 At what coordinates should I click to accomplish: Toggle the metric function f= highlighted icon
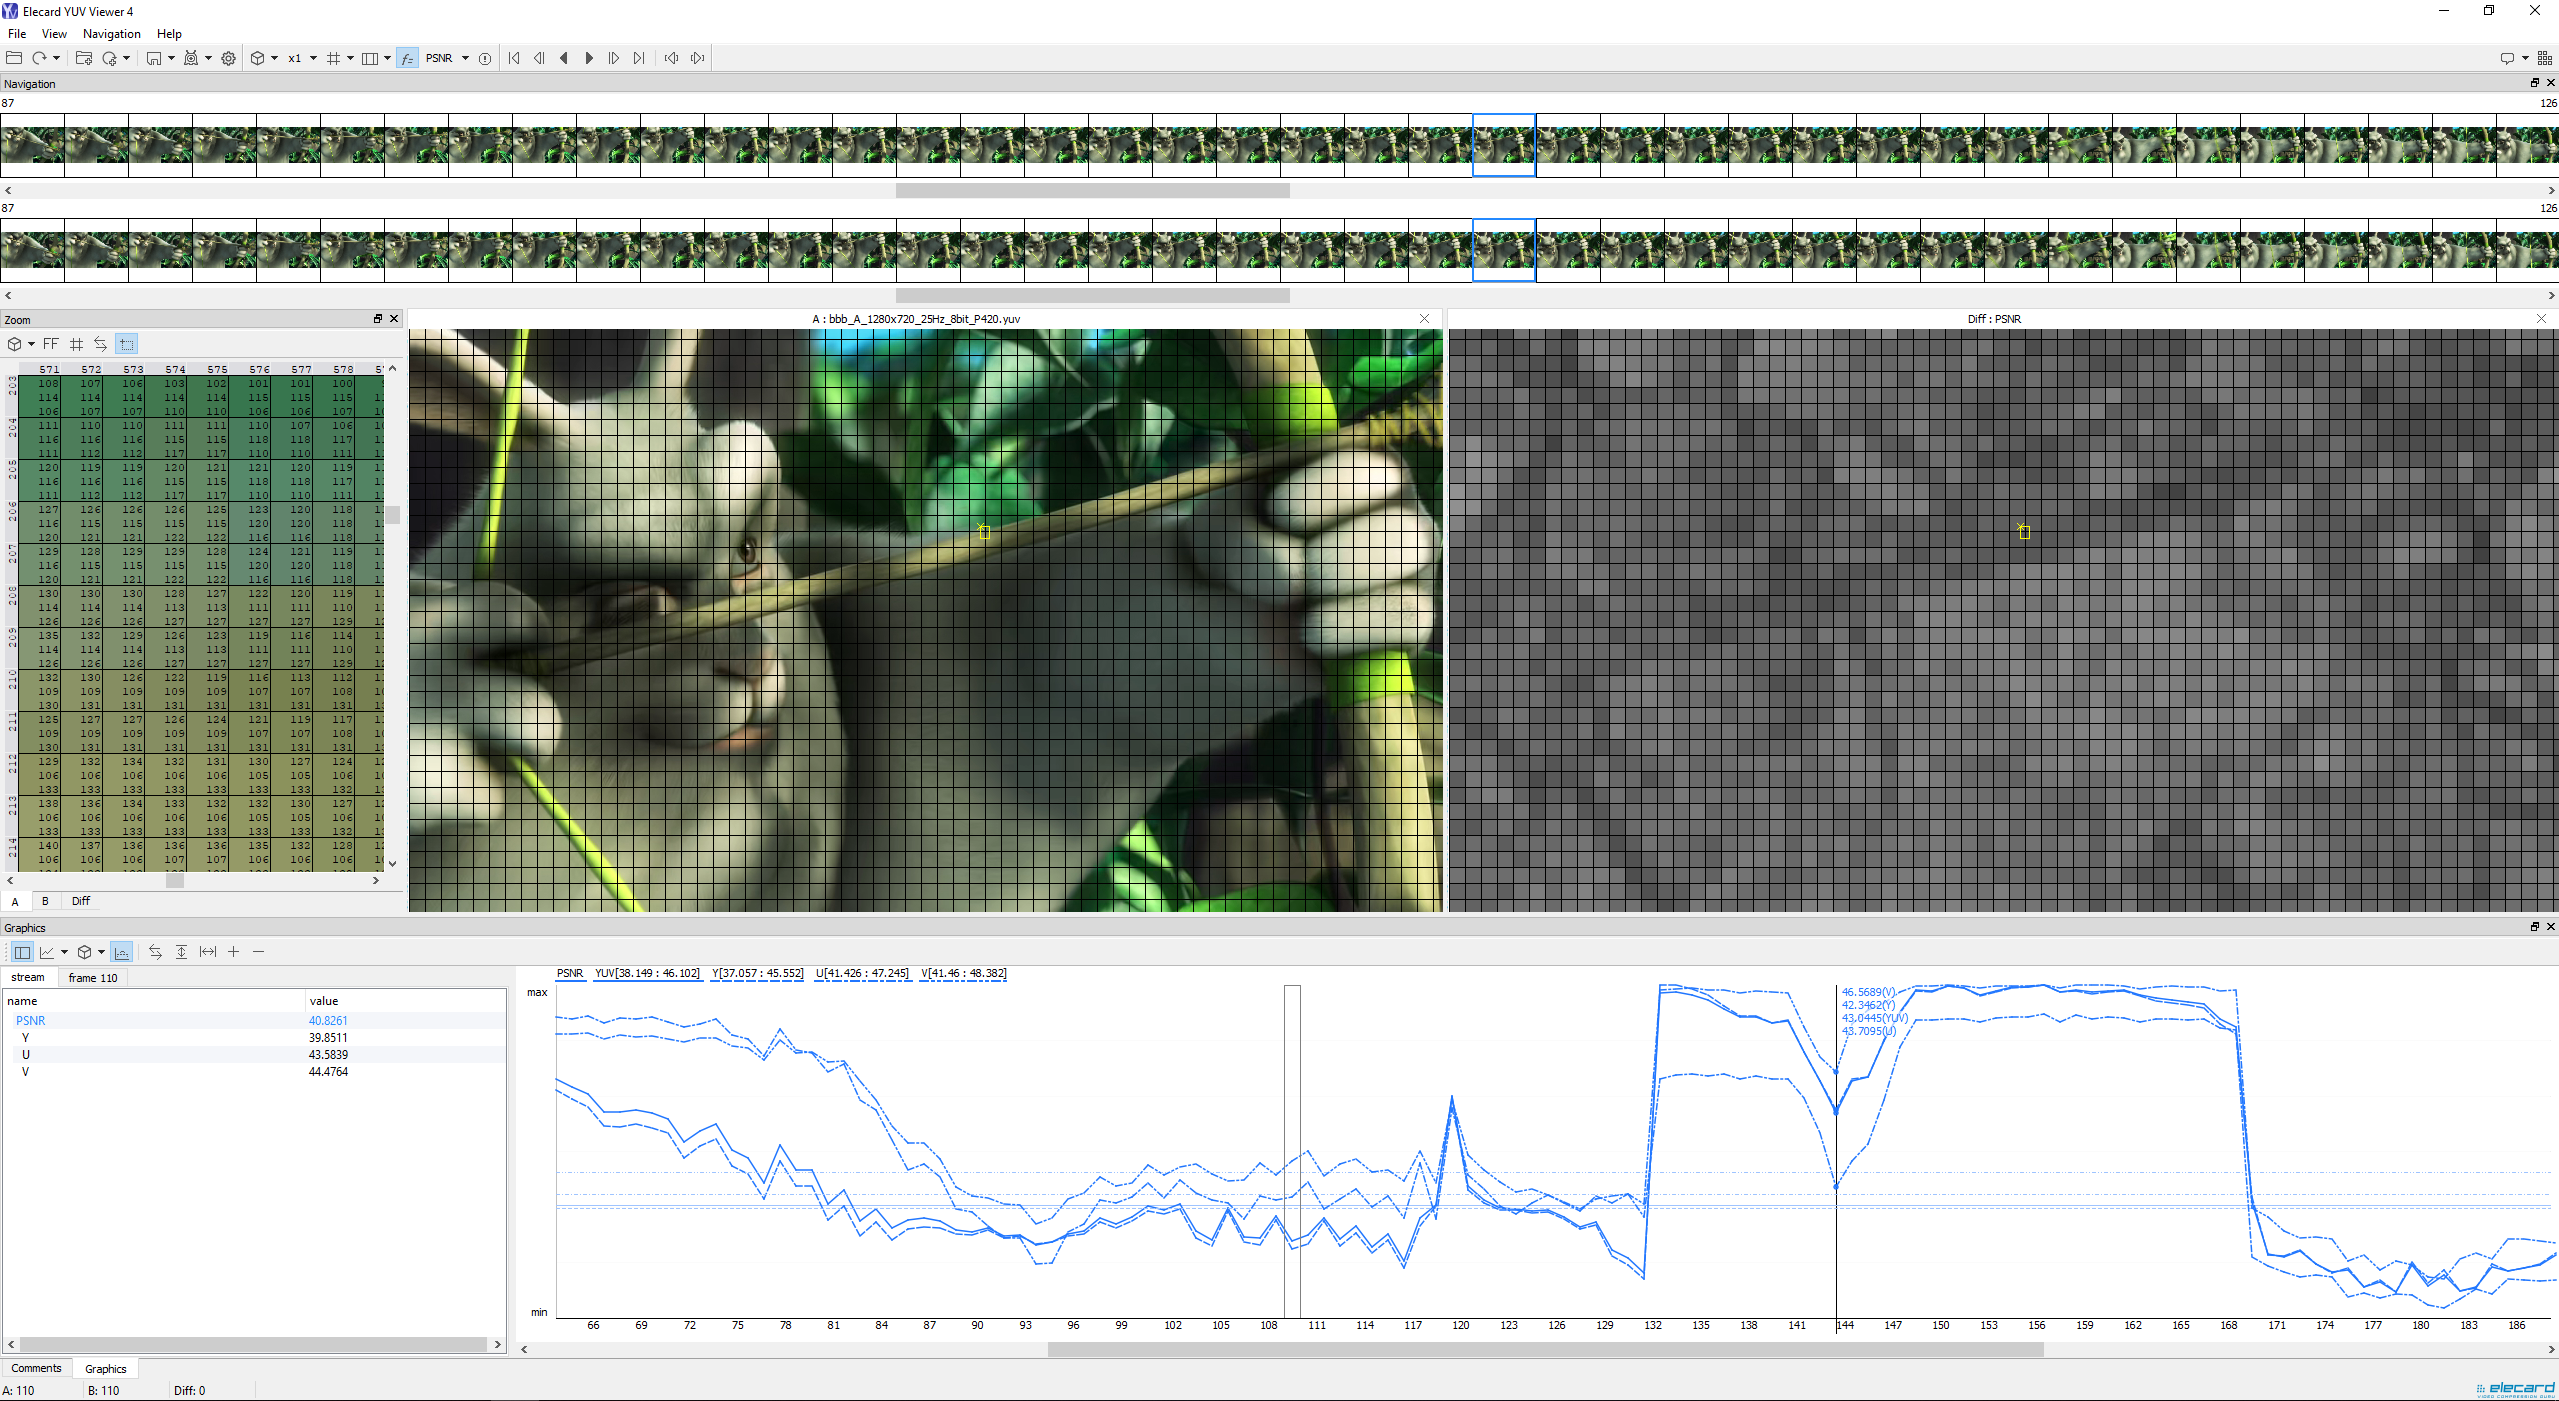pos(406,58)
